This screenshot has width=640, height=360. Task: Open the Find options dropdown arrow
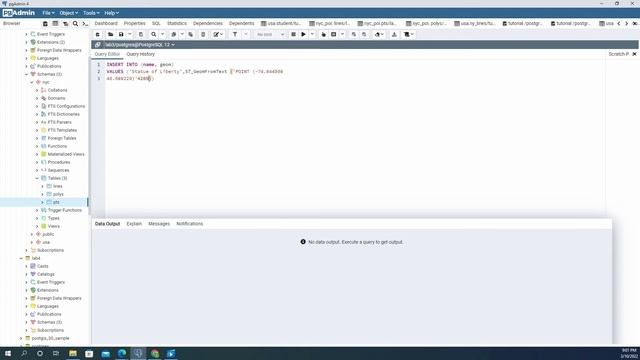pyautogui.click(x=162, y=35)
